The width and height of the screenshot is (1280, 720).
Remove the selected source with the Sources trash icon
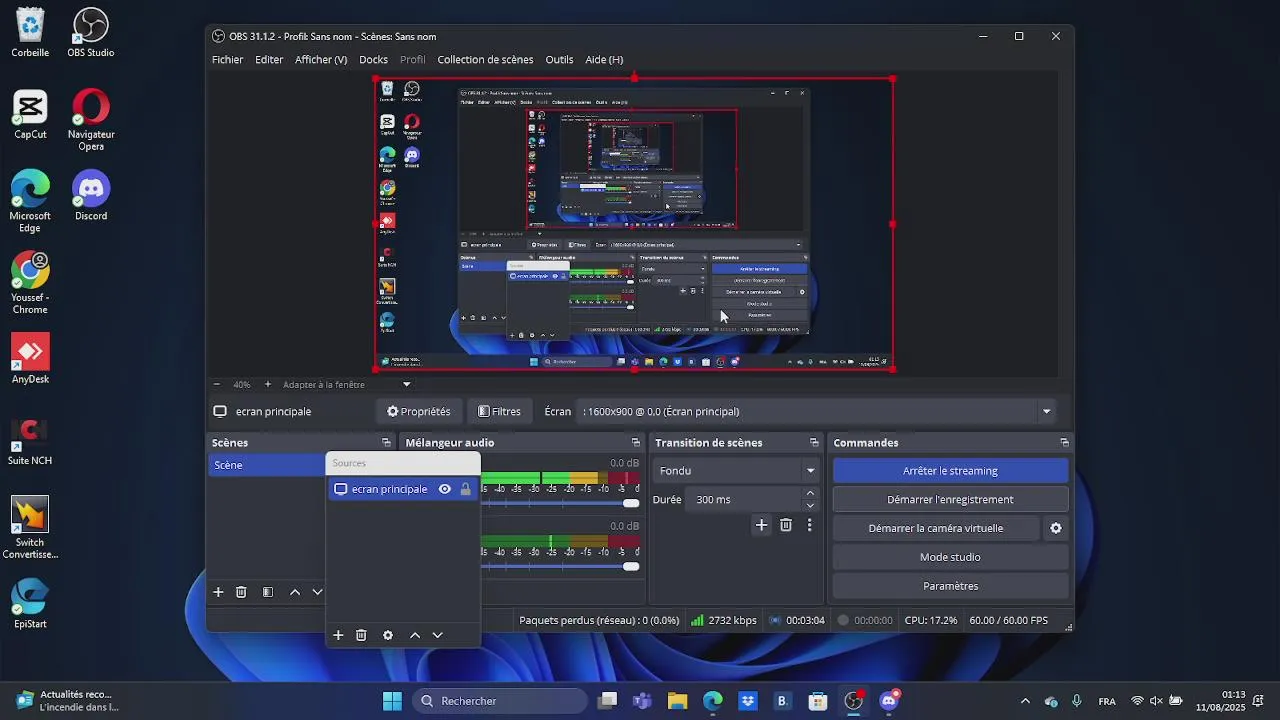click(x=361, y=635)
